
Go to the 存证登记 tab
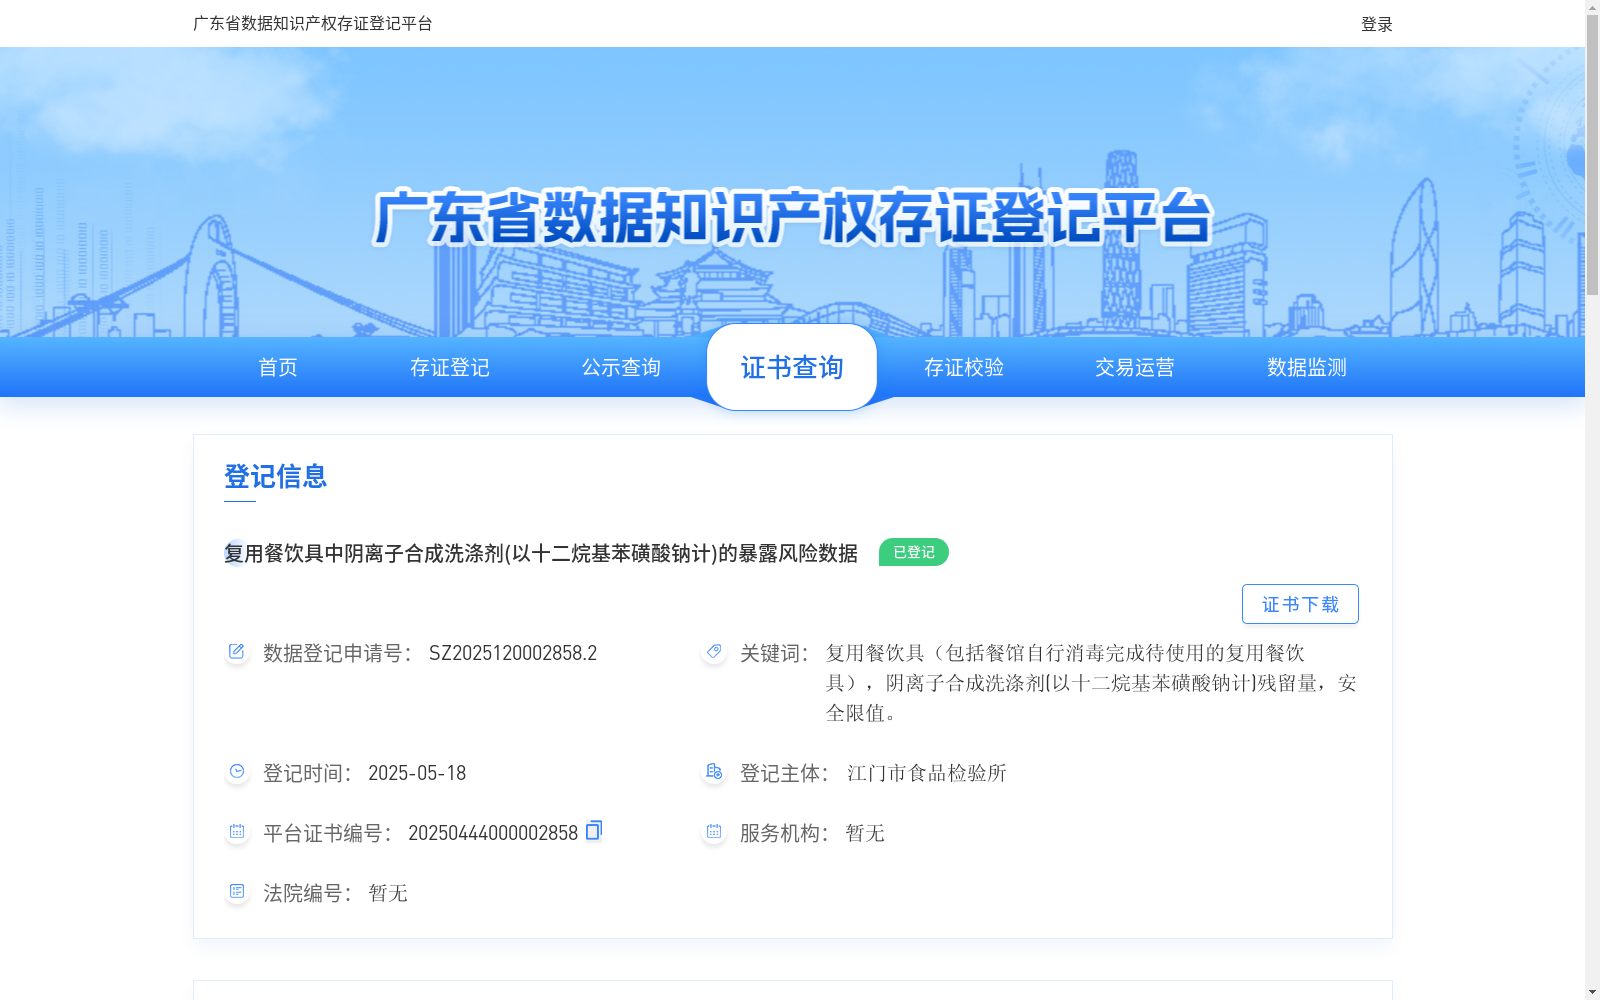coord(450,367)
